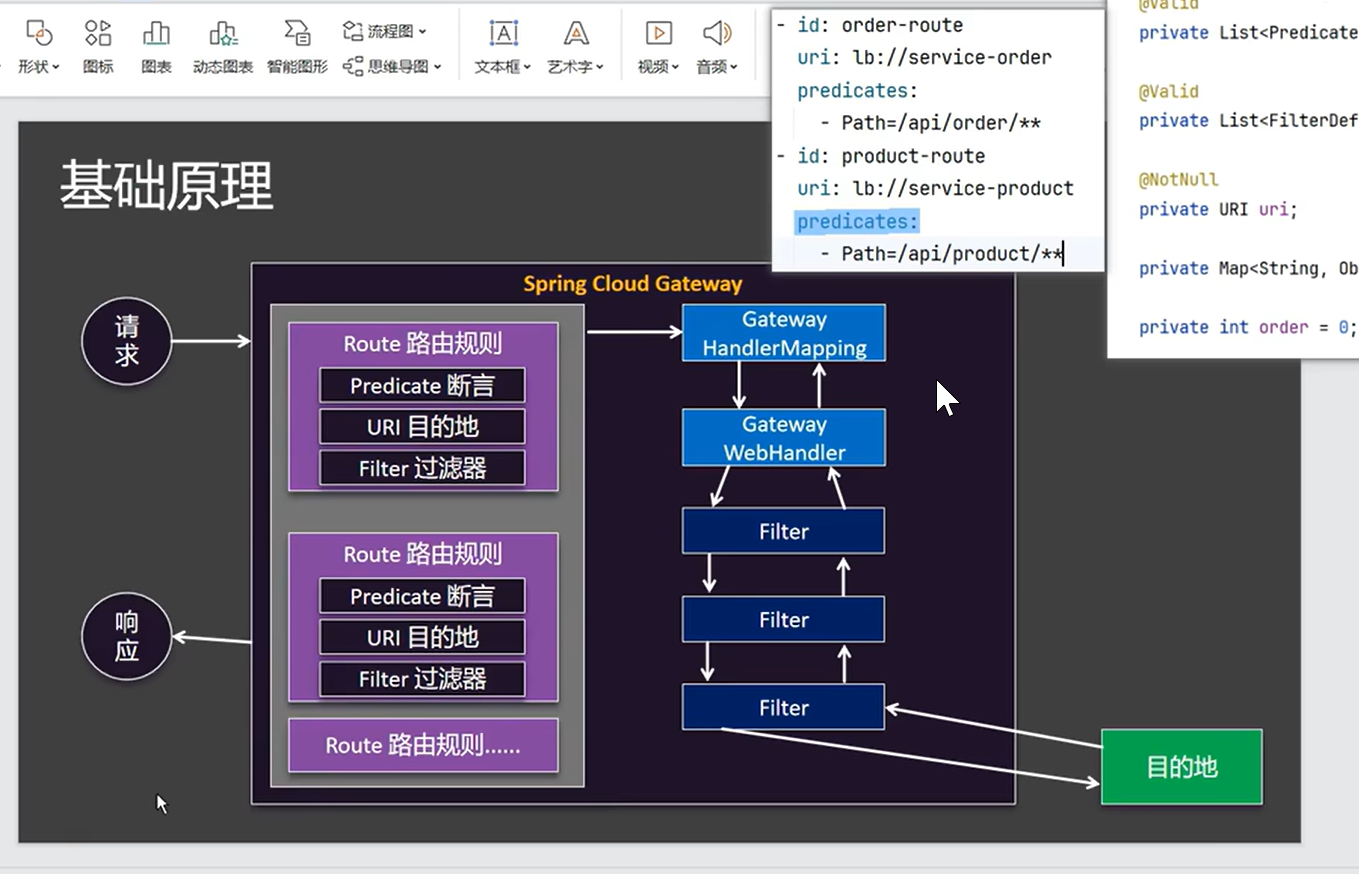Select Filter 过滤器 in the upper Route box
Screen dimensions: 1359x874
click(422, 468)
